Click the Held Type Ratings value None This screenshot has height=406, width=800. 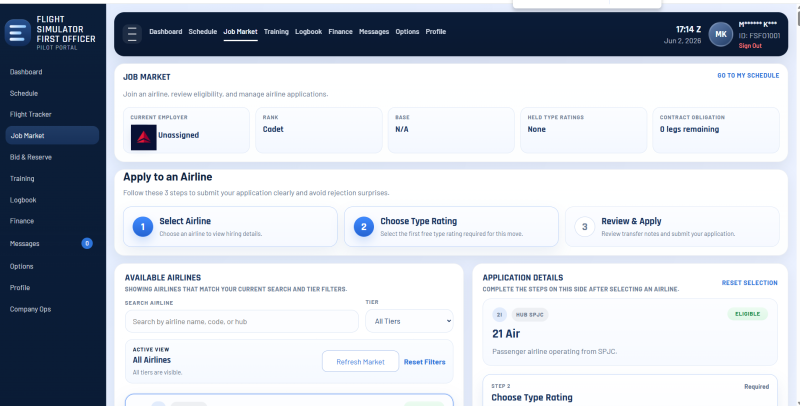536,129
